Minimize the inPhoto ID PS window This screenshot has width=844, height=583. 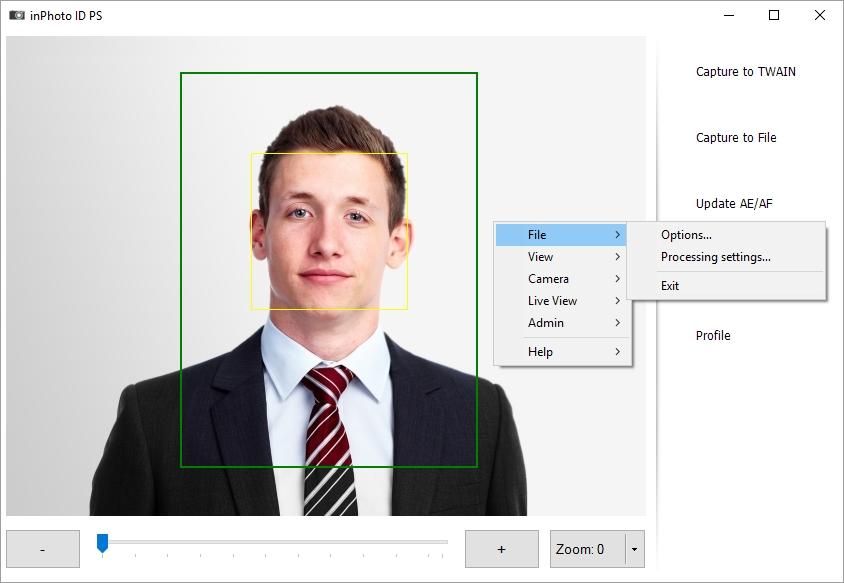tap(729, 15)
